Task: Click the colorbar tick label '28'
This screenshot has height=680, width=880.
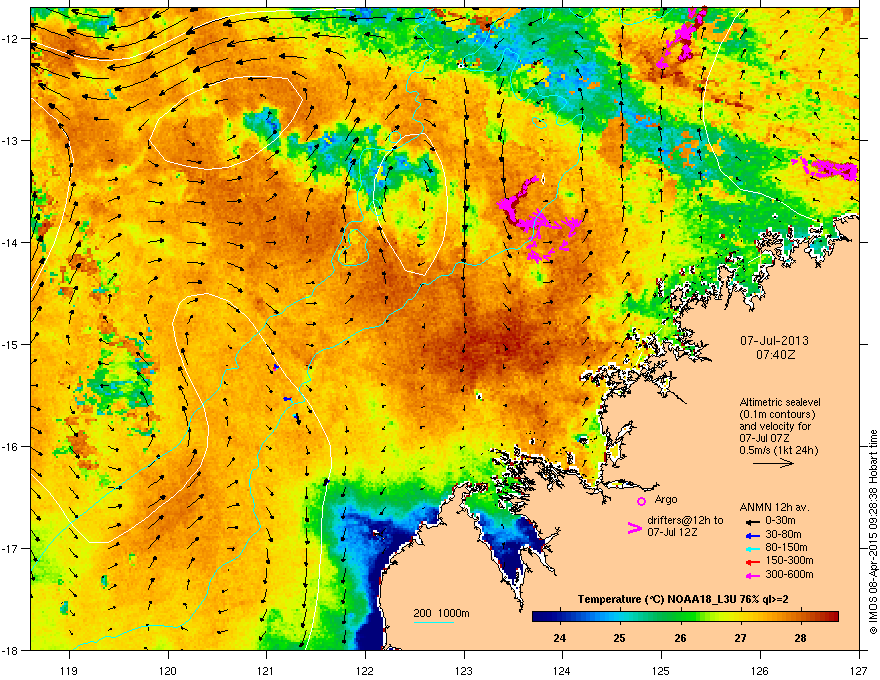Action: pos(800,638)
